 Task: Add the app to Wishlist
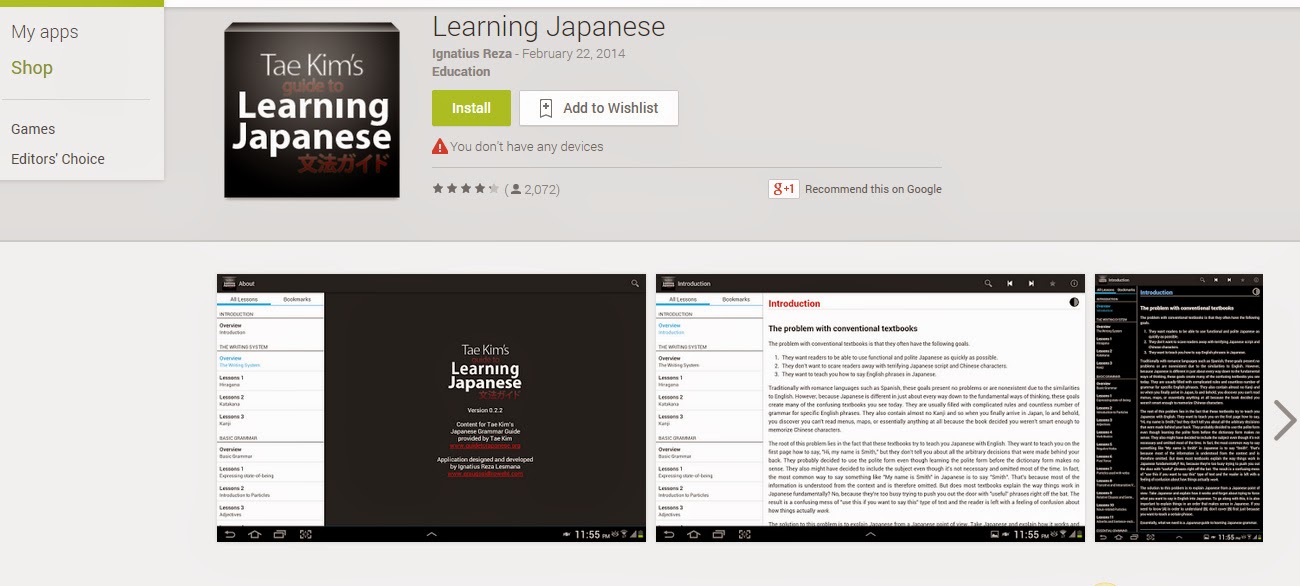point(598,108)
